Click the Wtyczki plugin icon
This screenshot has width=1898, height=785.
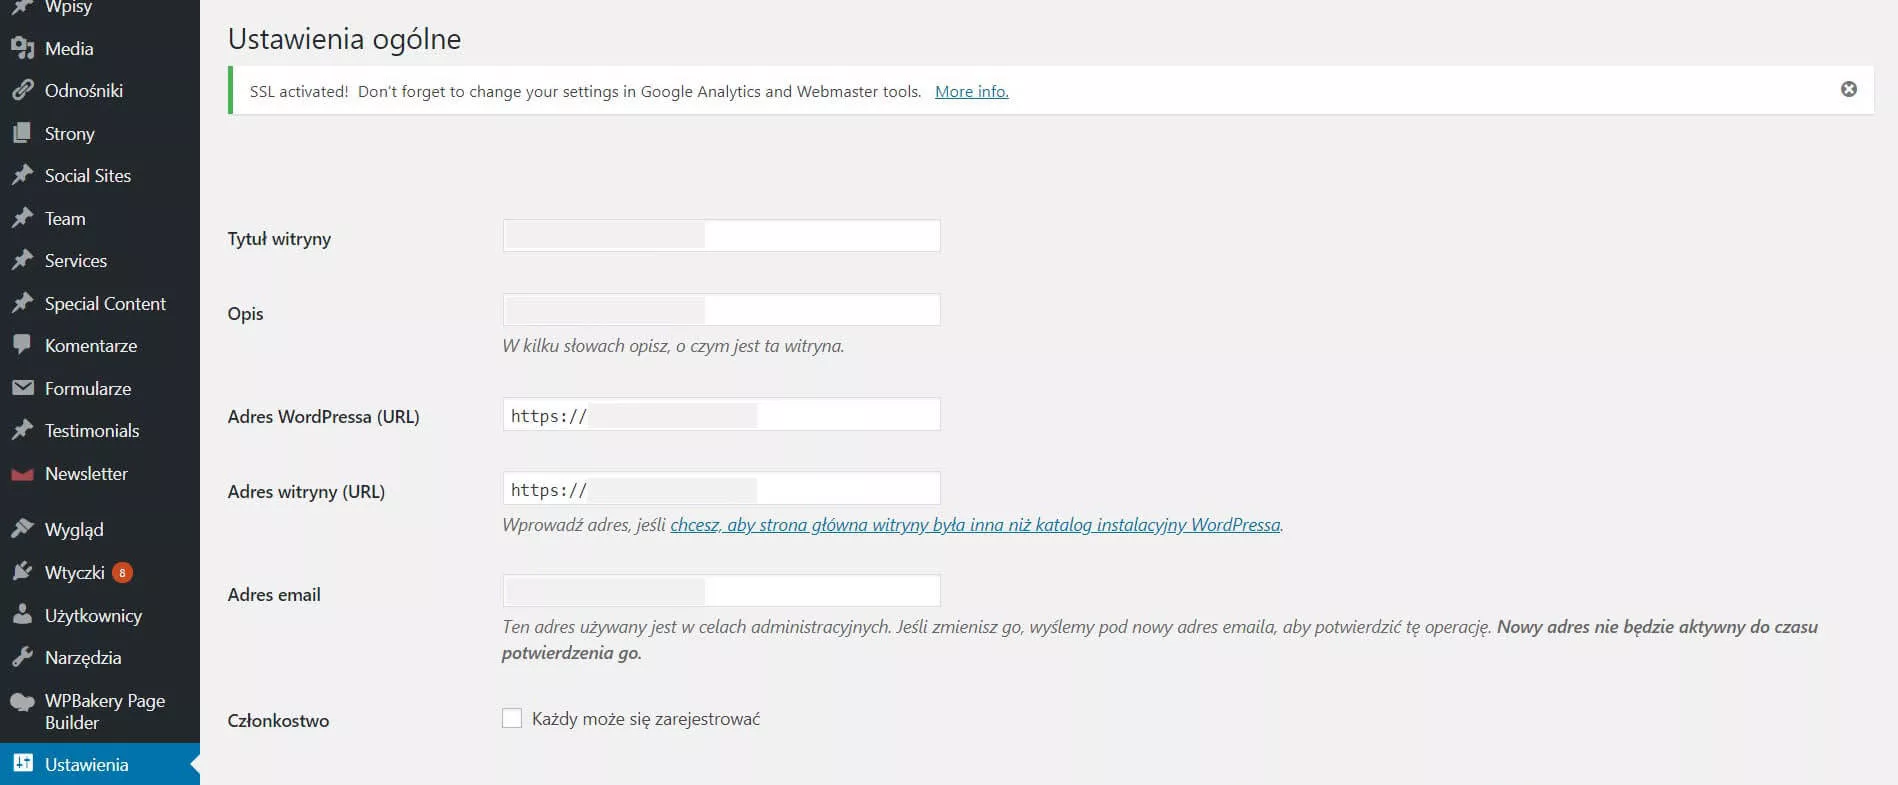[x=22, y=572]
